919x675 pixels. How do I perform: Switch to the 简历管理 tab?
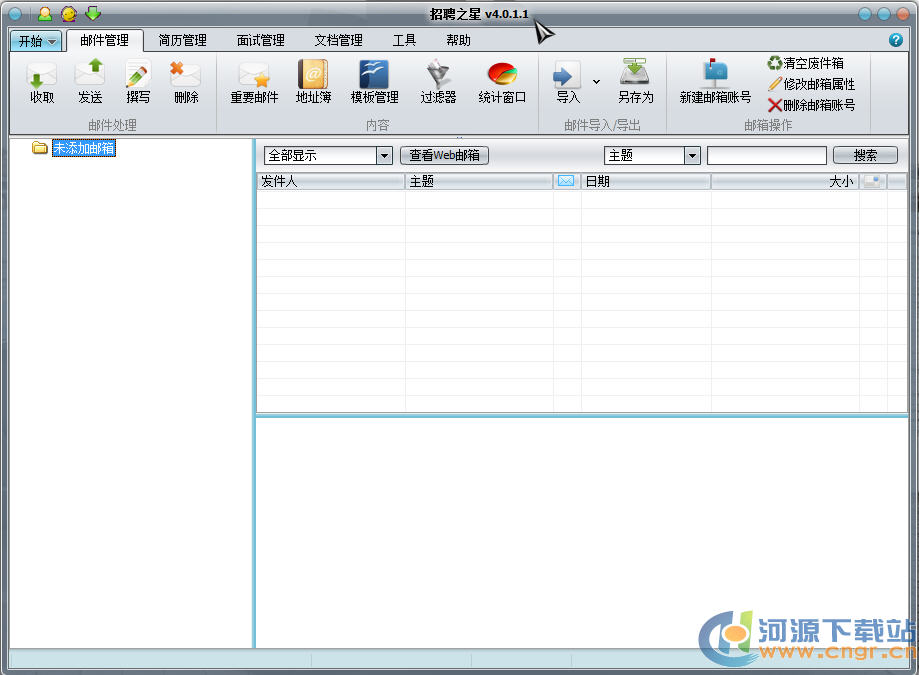[182, 41]
